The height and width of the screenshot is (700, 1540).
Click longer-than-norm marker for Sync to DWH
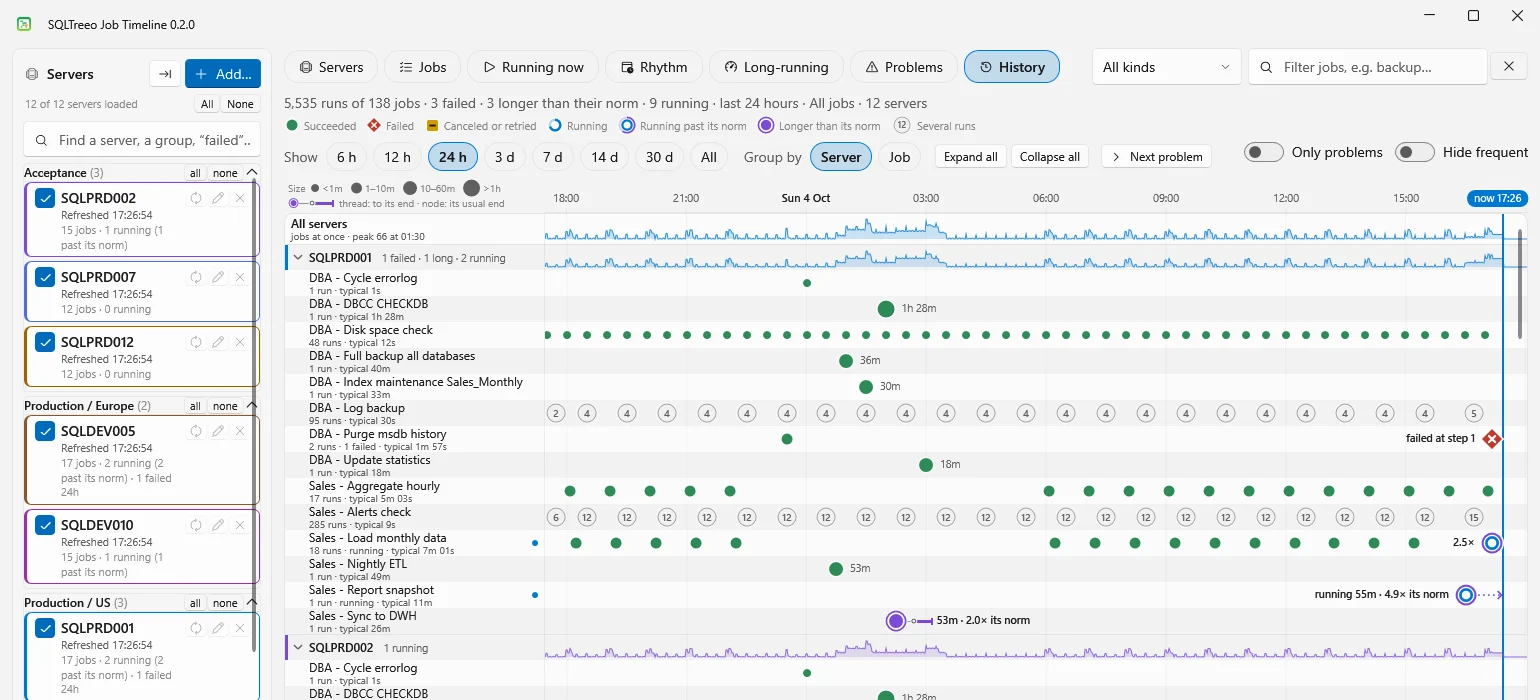pyautogui.click(x=896, y=621)
